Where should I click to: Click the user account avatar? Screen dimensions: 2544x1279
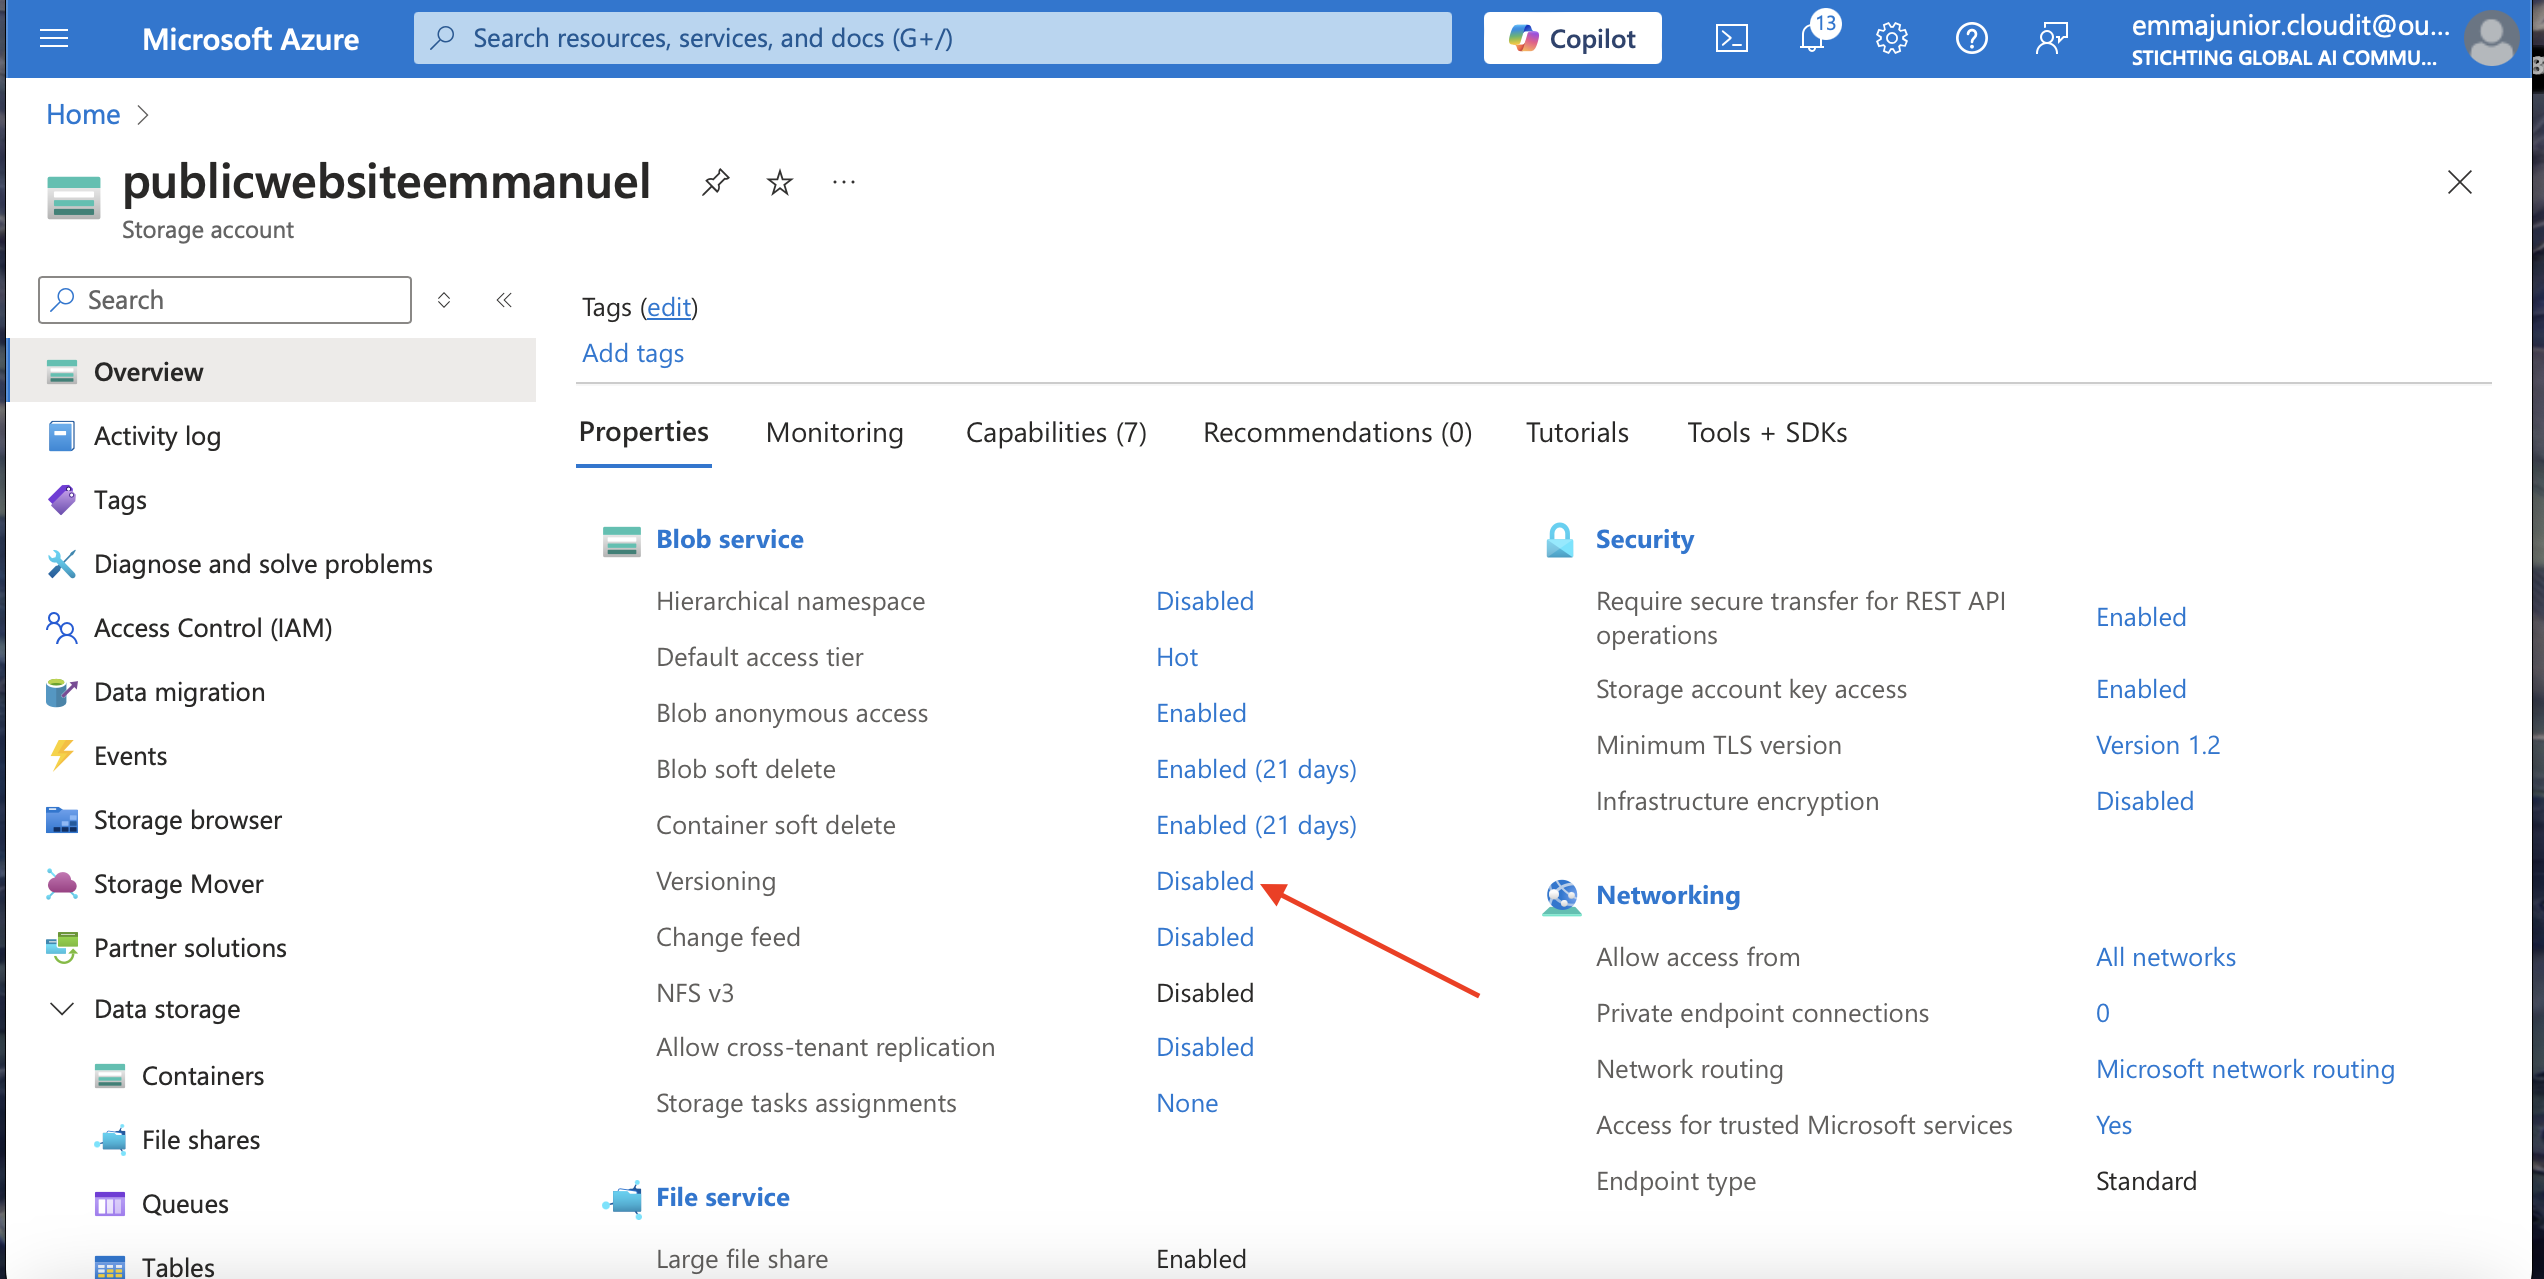click(2491, 38)
